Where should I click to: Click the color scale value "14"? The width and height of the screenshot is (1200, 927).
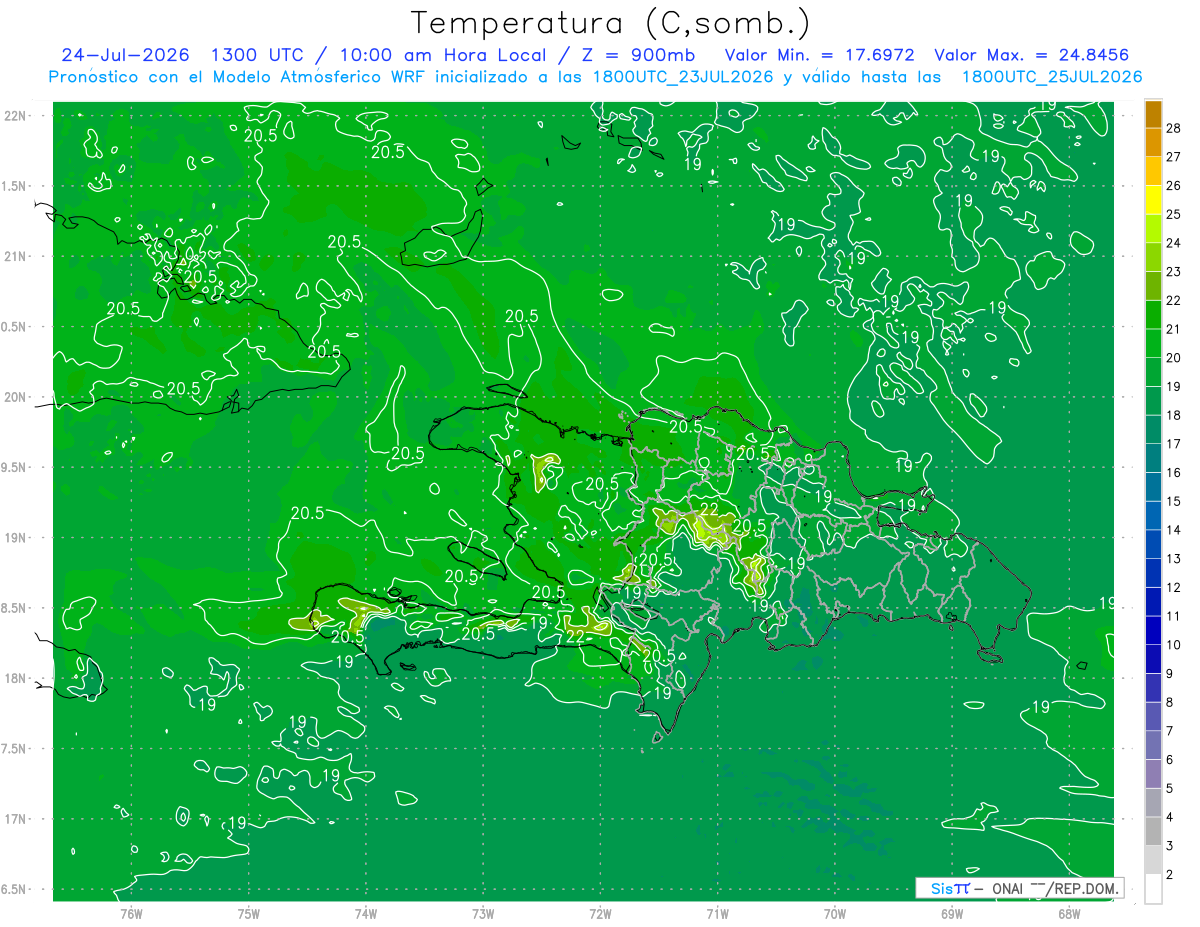coord(1176,530)
